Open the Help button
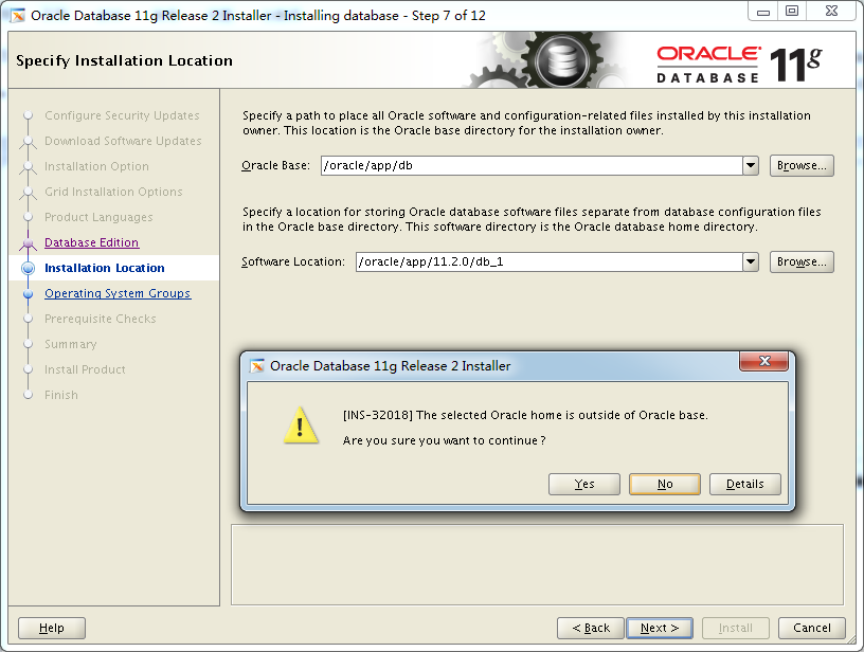The image size is (864, 653). (x=52, y=628)
